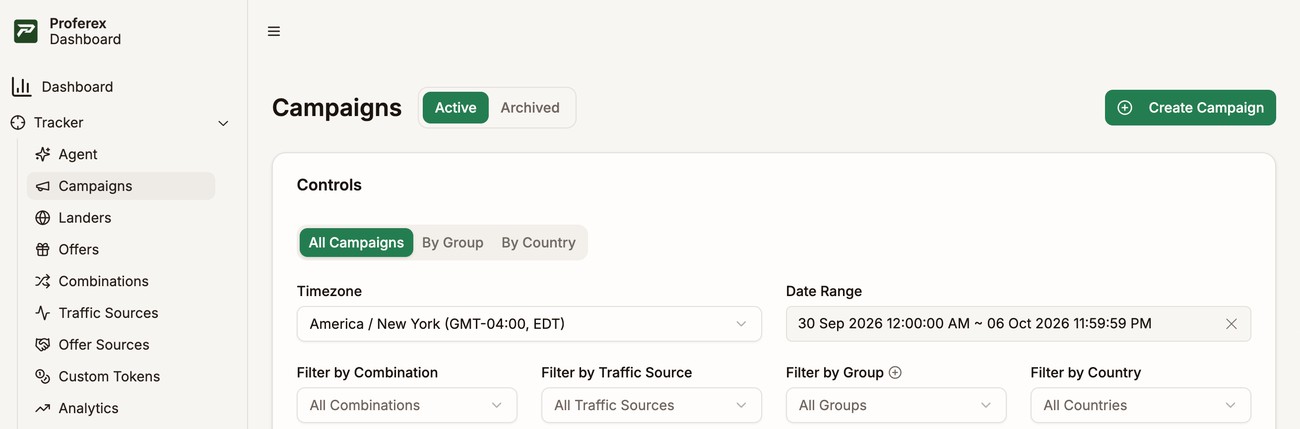Select the By Group view tab
The width and height of the screenshot is (1300, 429).
[453, 242]
